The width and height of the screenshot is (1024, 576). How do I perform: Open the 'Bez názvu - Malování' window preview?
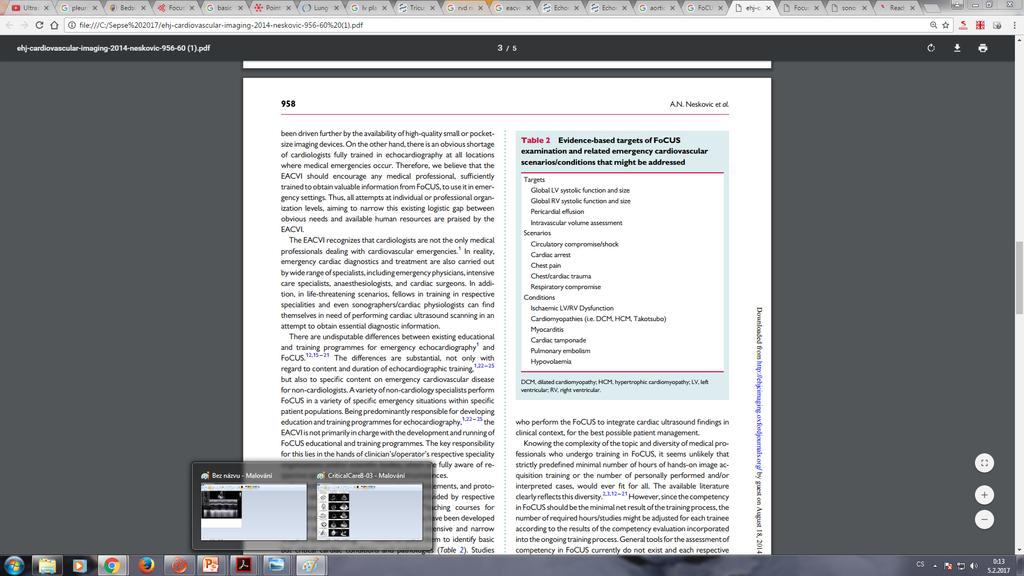tap(253, 507)
